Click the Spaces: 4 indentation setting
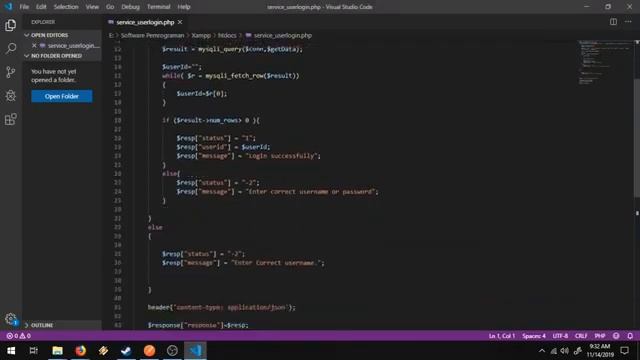The image size is (640, 360). tap(533, 336)
